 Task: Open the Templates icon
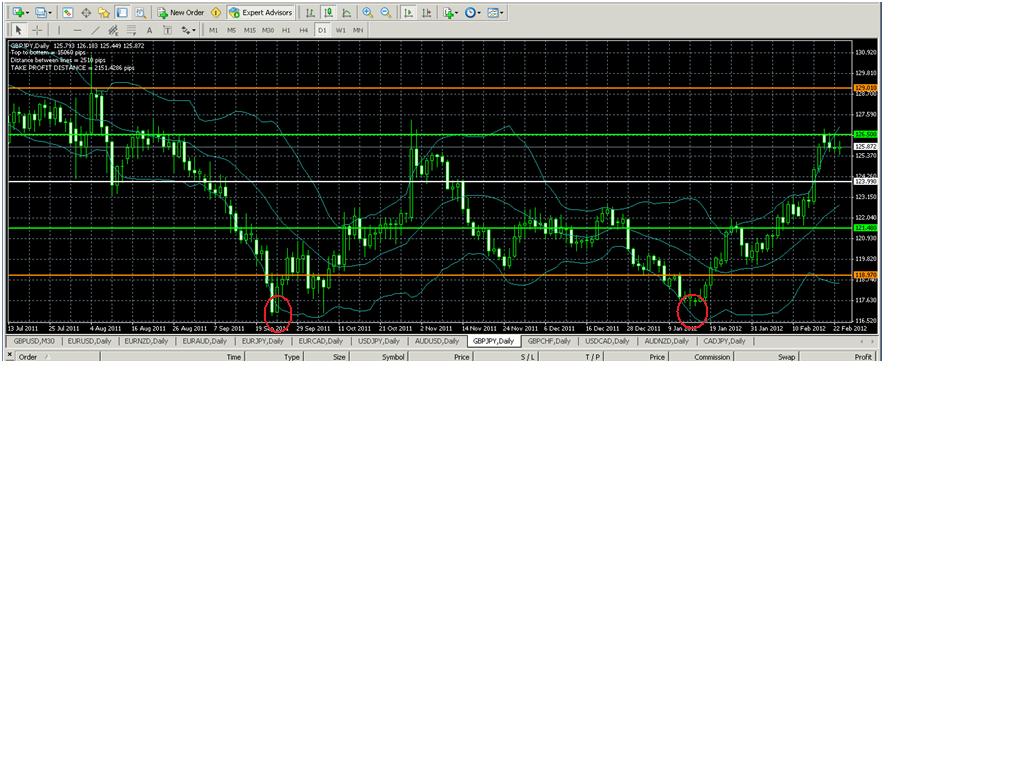coord(493,12)
